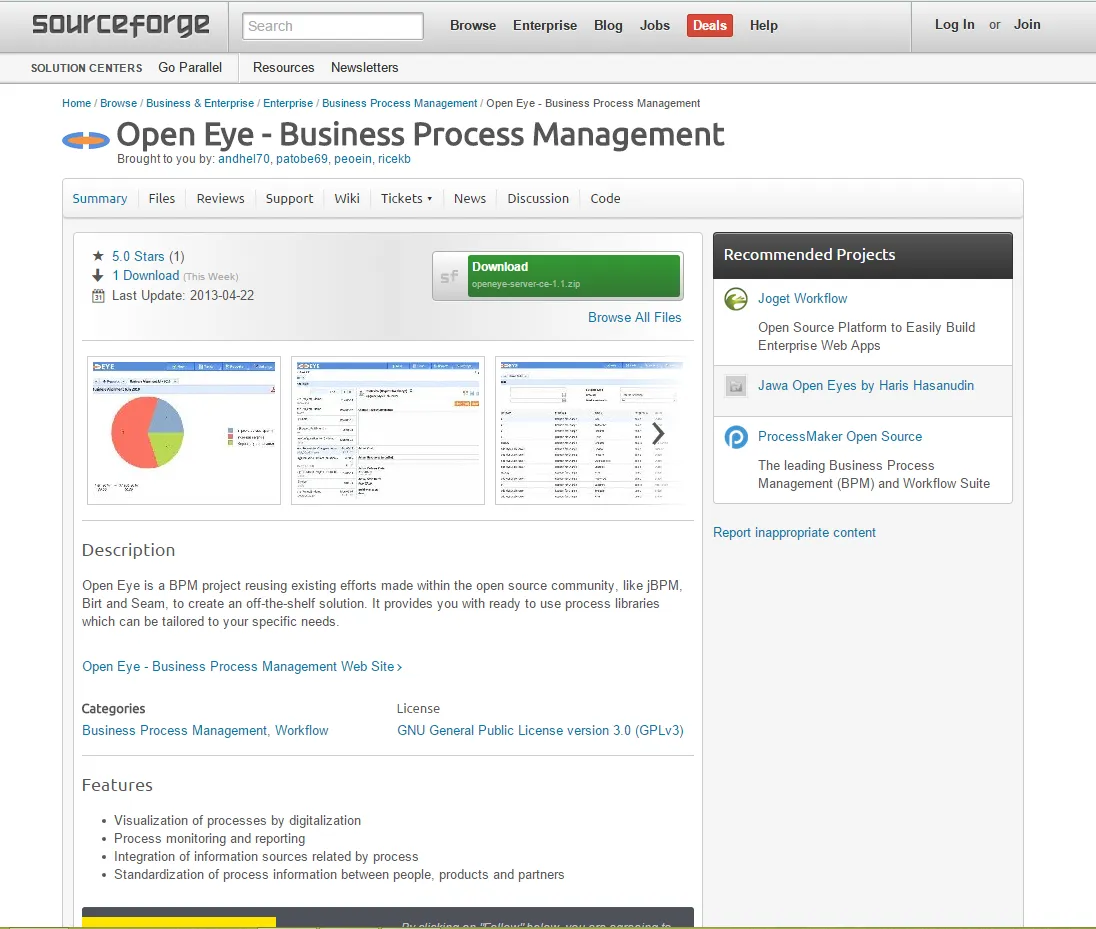Viewport: 1096px width, 929px height.
Task: Open Jawa Open Eyes by Haris Hasanudin
Action: point(866,385)
